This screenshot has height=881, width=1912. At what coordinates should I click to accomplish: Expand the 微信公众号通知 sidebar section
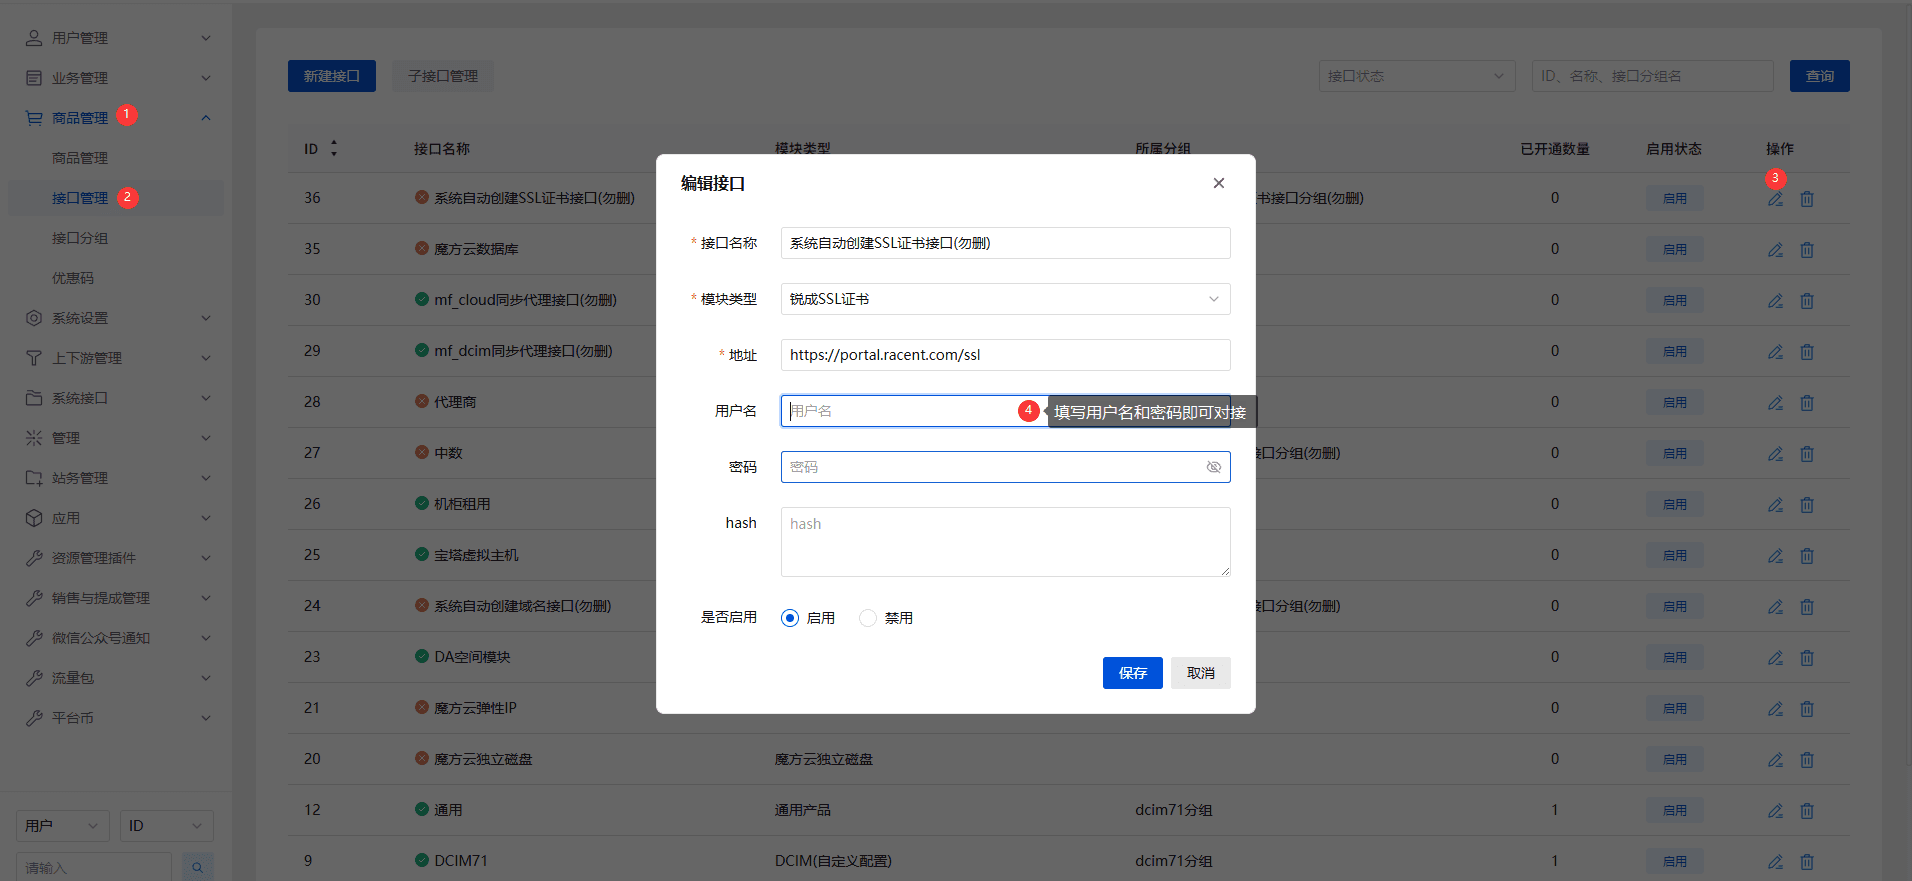(206, 638)
